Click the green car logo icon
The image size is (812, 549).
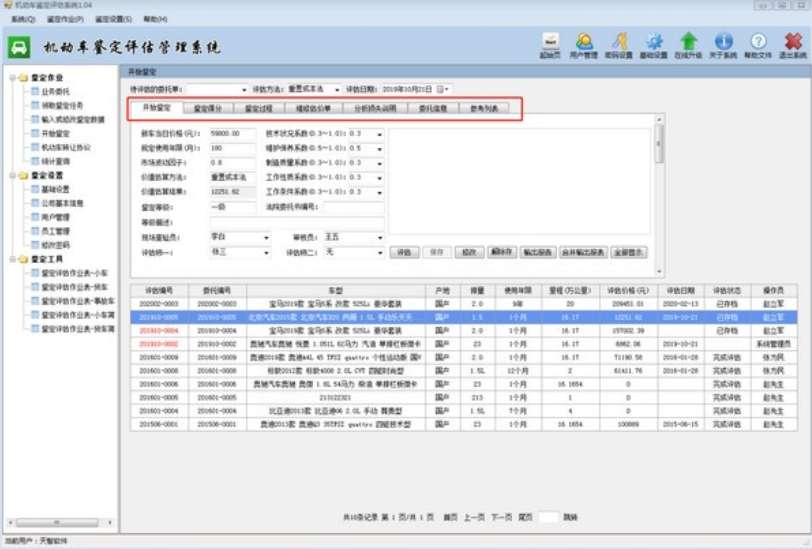tap(20, 47)
